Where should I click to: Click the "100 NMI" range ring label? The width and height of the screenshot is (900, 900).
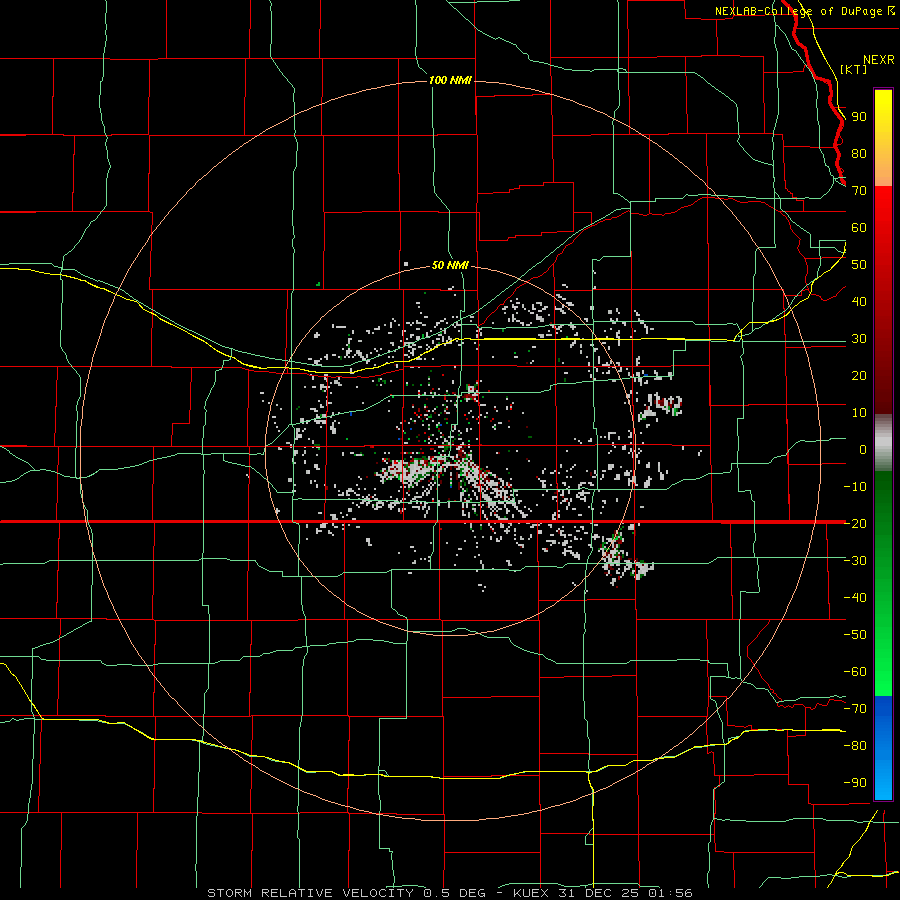(451, 80)
